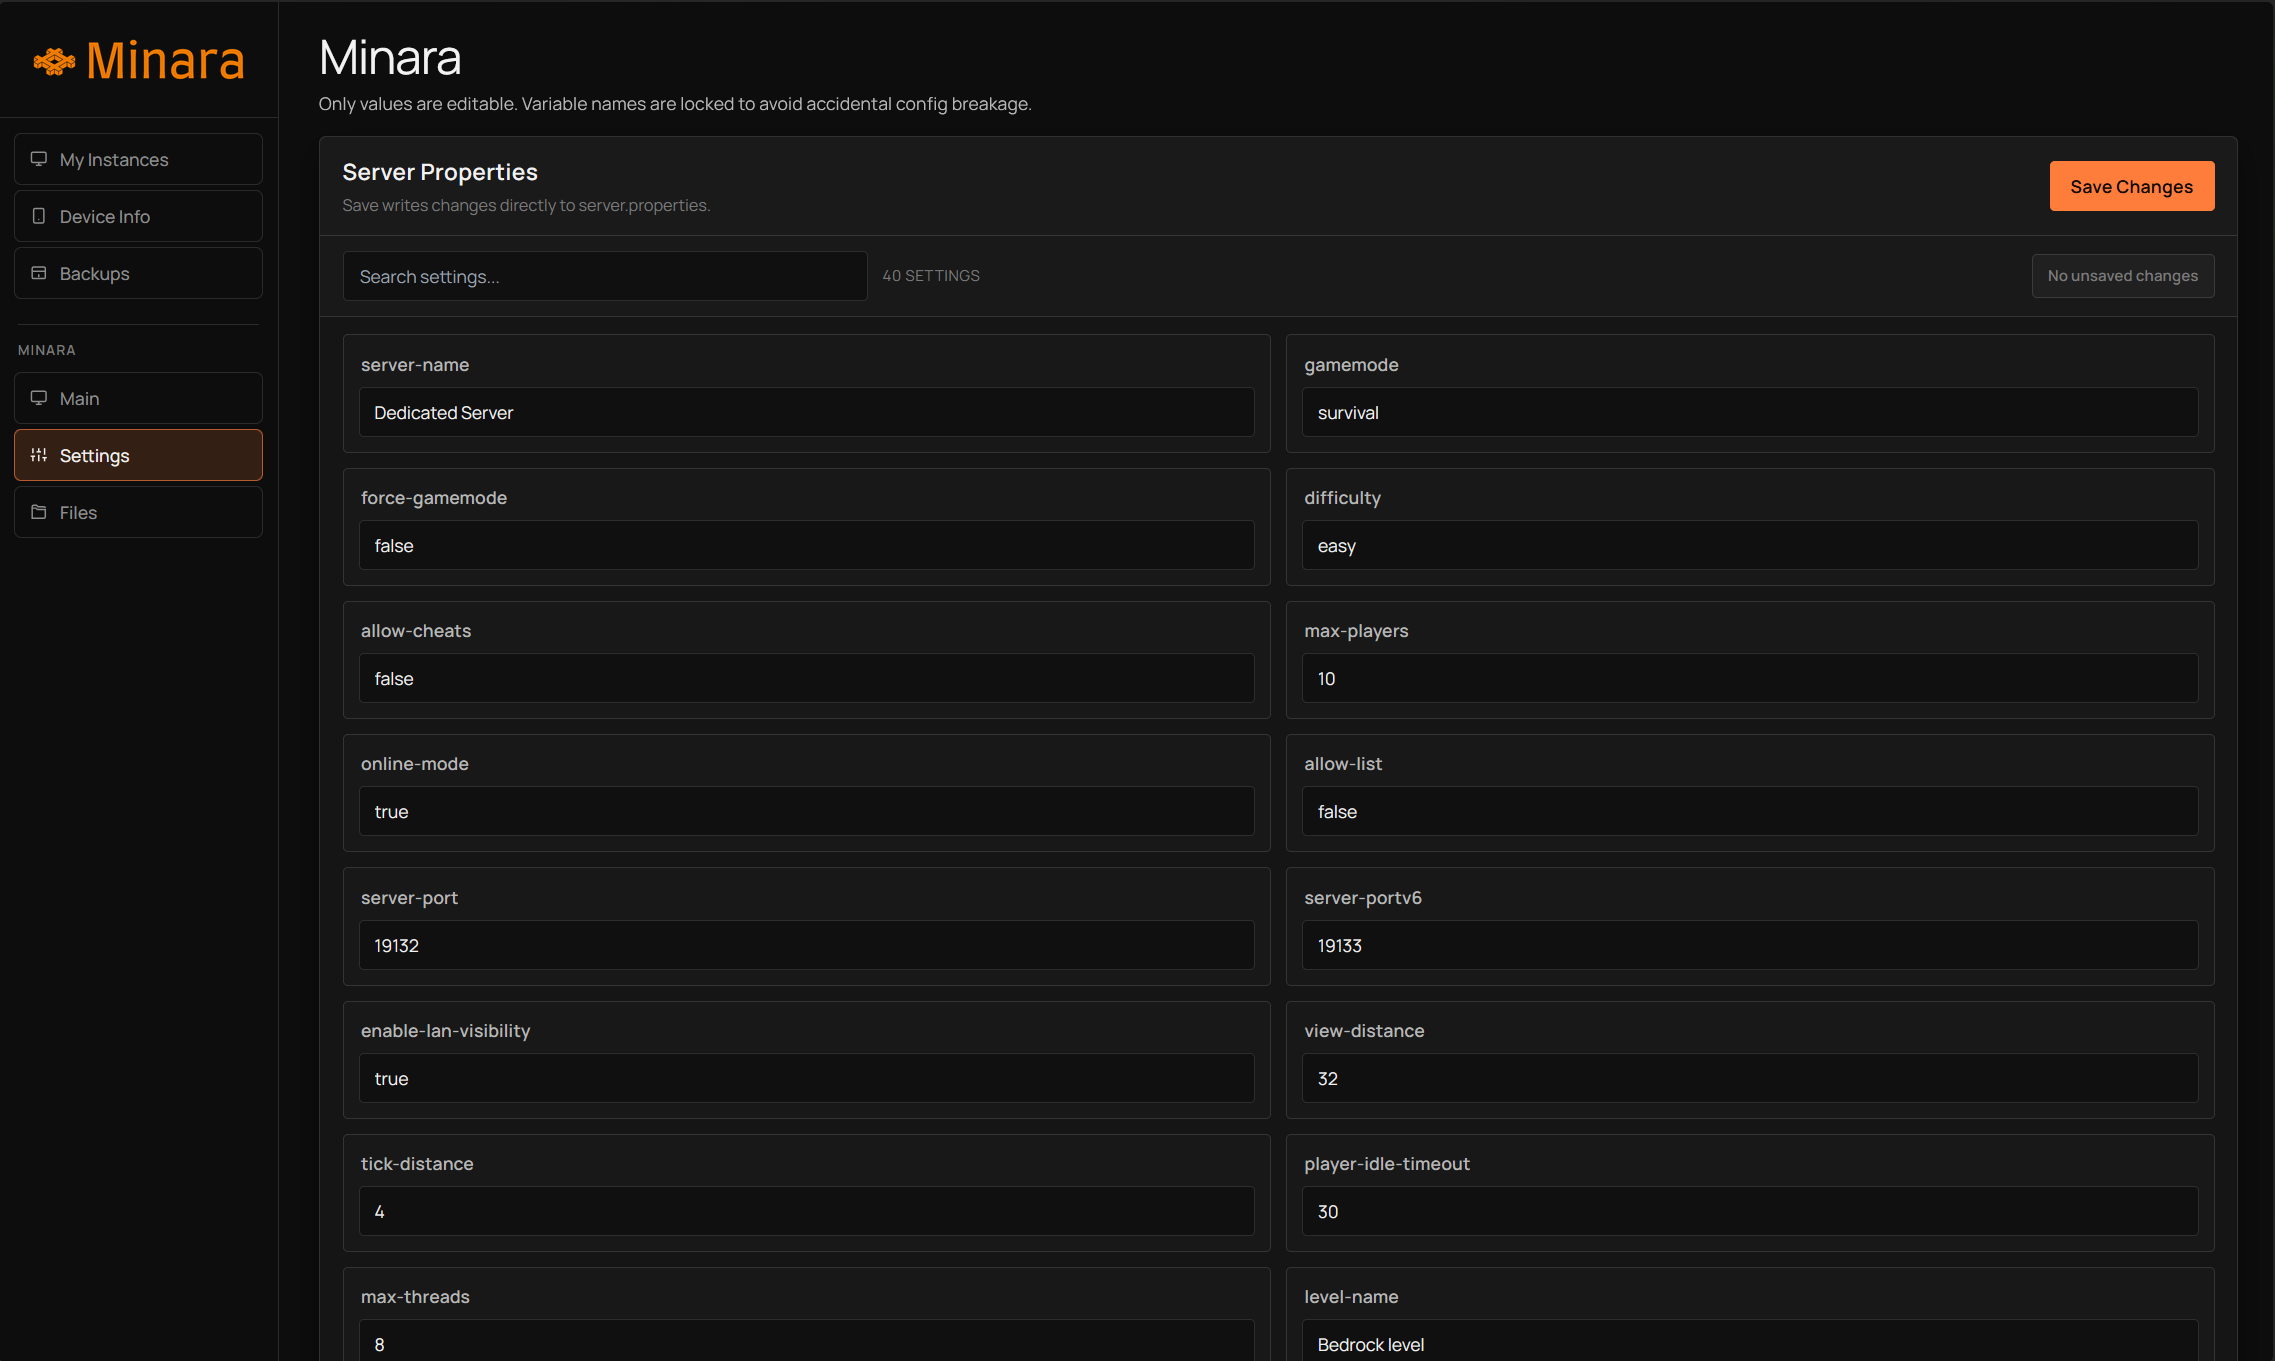Click the 40 SETTINGS count text

(931, 276)
